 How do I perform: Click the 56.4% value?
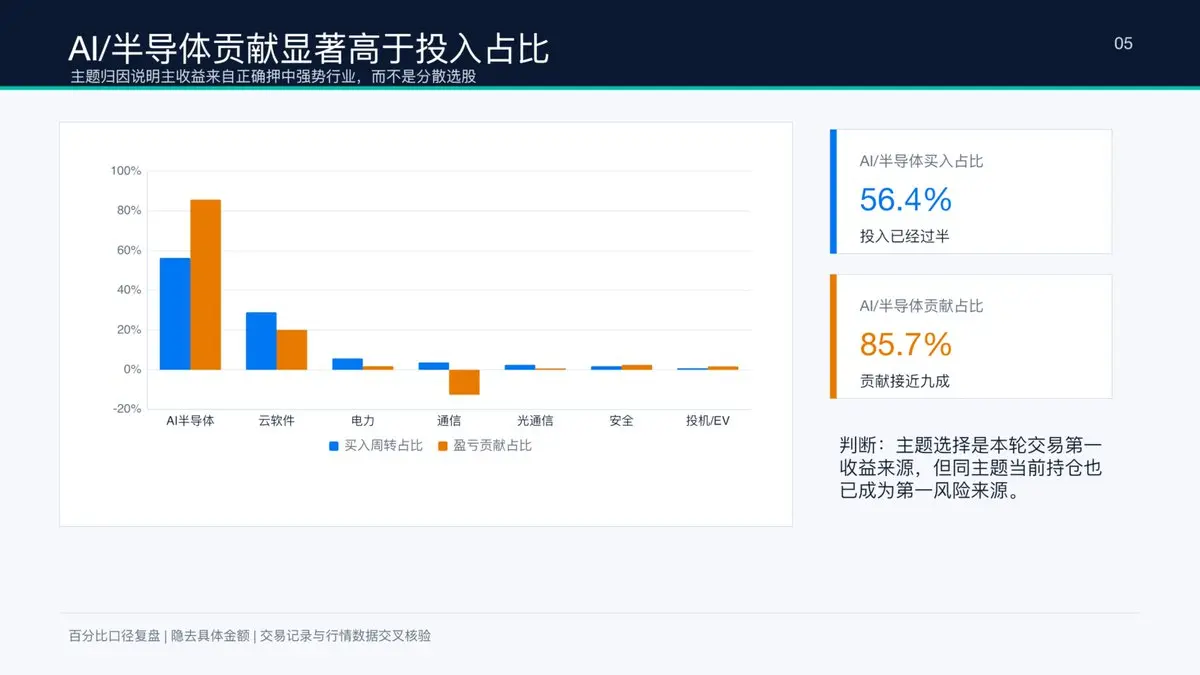tap(906, 199)
